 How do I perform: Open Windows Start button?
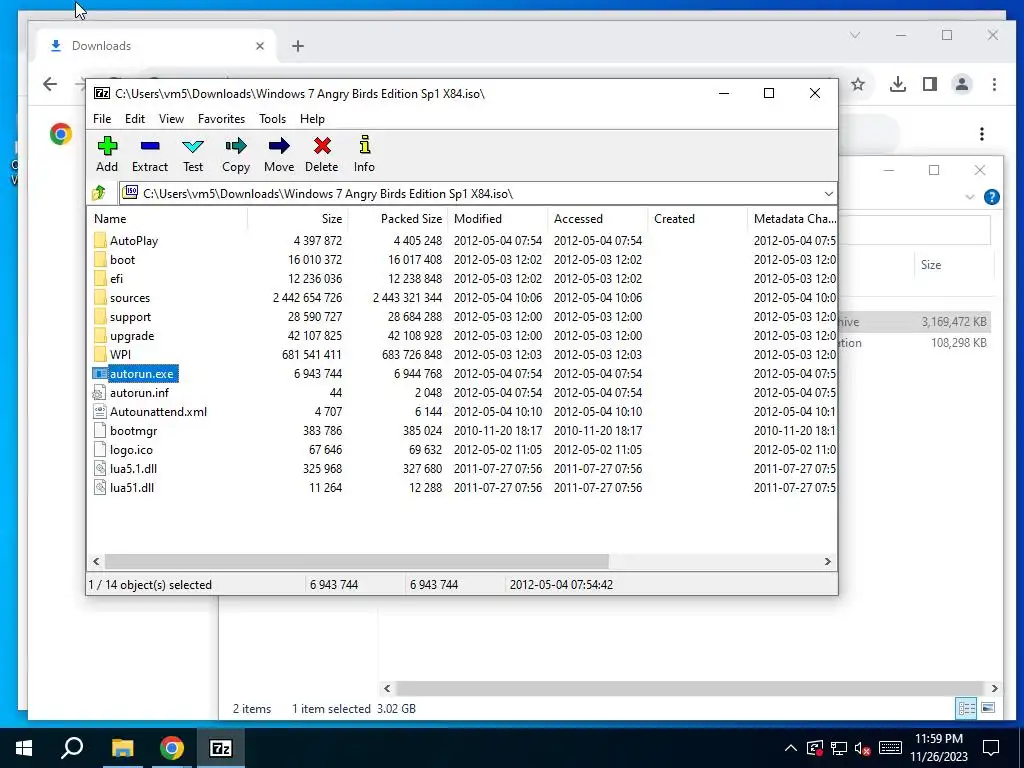click(24, 748)
